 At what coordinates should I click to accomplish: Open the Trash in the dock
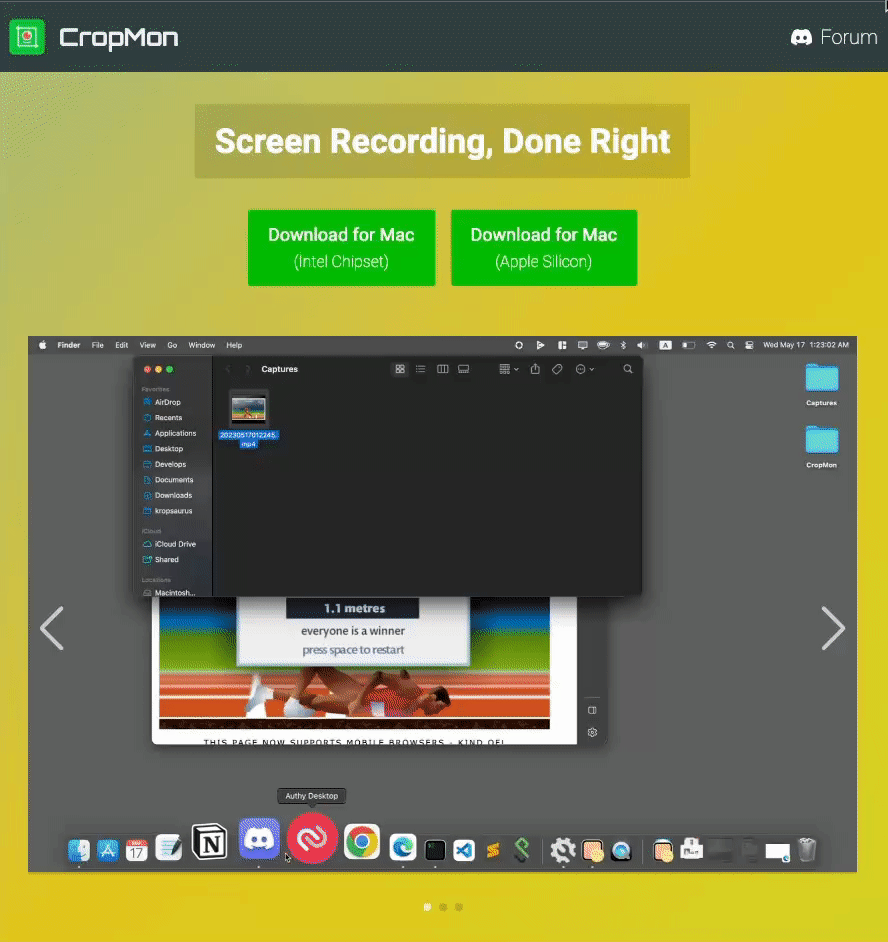[x=807, y=850]
